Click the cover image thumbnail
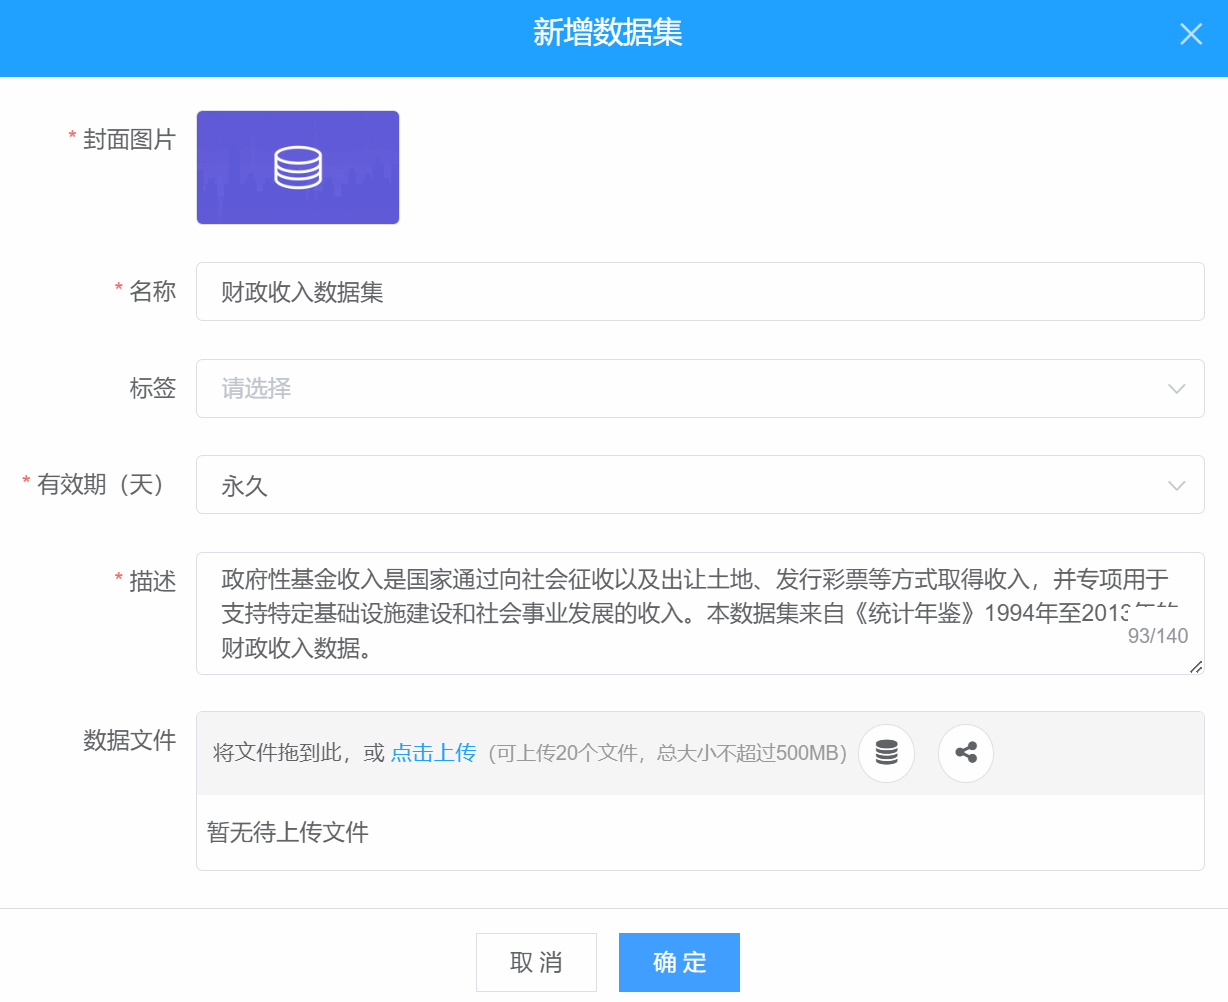This screenshot has width=1228, height=1002. 298,167
